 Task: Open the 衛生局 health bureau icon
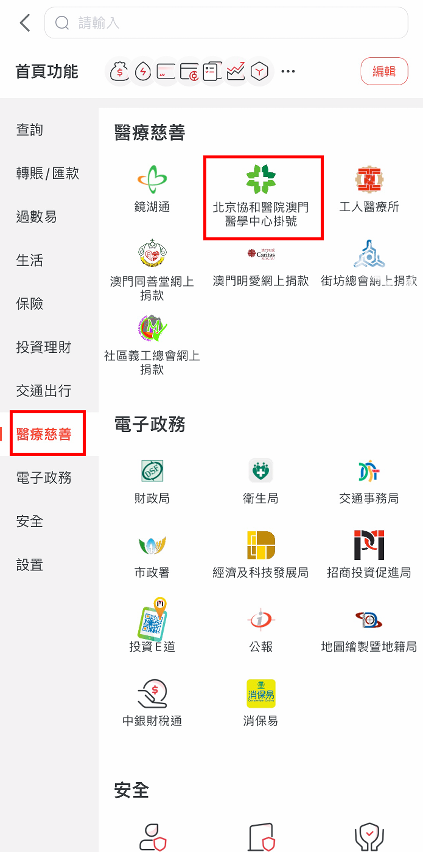[260, 471]
